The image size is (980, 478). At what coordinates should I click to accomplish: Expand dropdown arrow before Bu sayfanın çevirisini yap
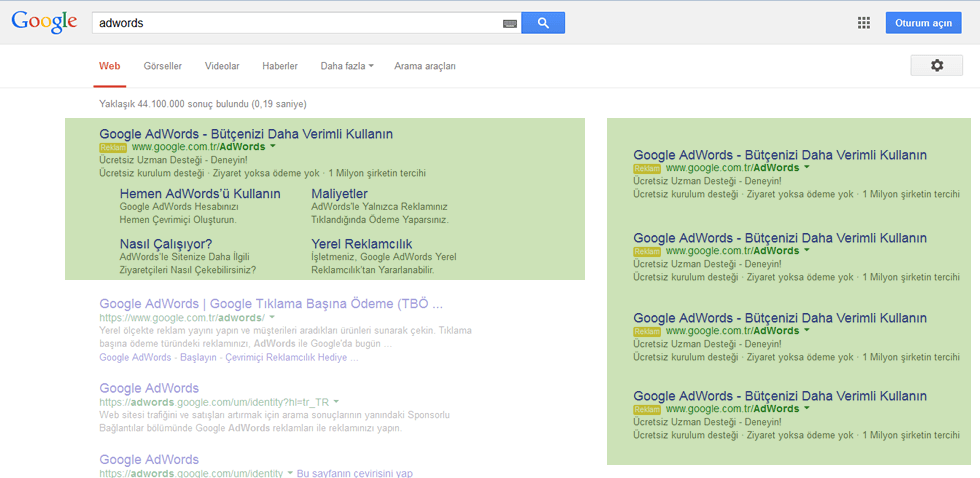coord(289,473)
